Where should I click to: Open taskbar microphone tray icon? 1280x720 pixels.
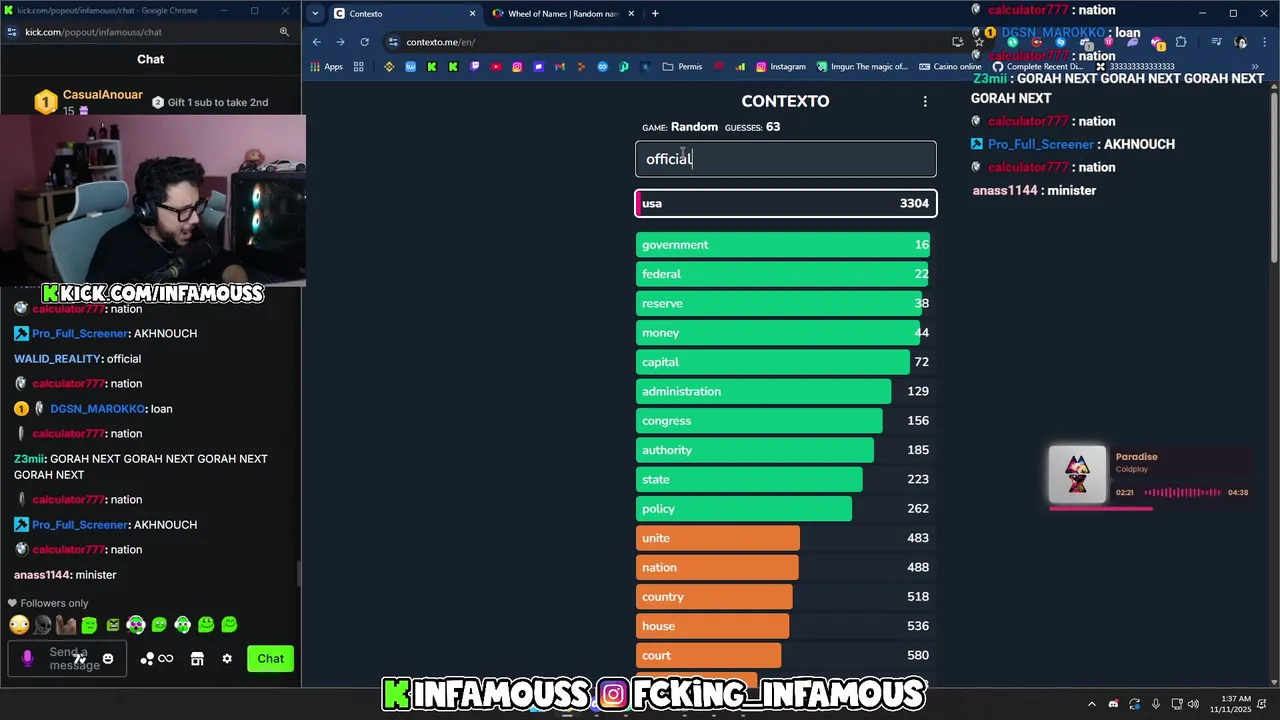tap(1156, 704)
